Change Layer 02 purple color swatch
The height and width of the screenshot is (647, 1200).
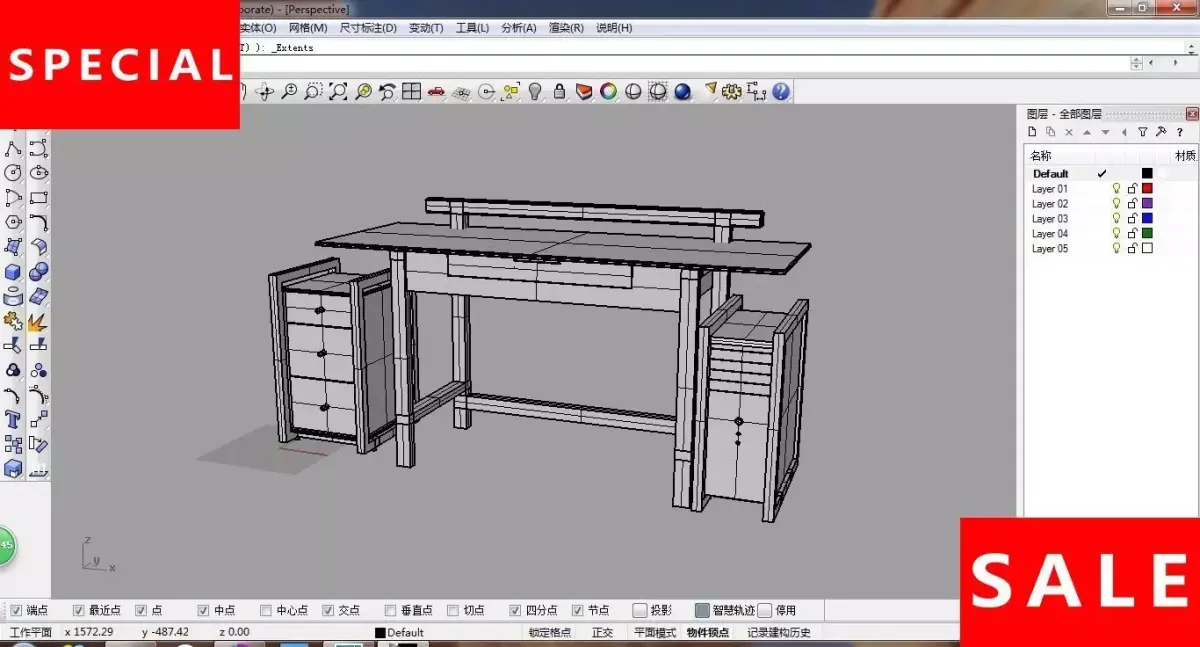click(1148, 203)
